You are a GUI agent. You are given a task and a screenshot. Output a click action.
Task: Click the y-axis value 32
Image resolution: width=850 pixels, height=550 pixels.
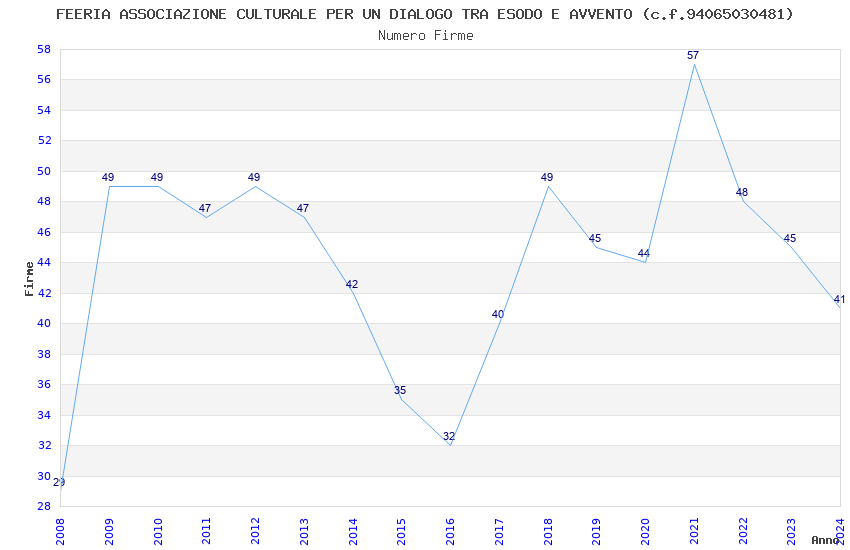pyautogui.click(x=44, y=445)
